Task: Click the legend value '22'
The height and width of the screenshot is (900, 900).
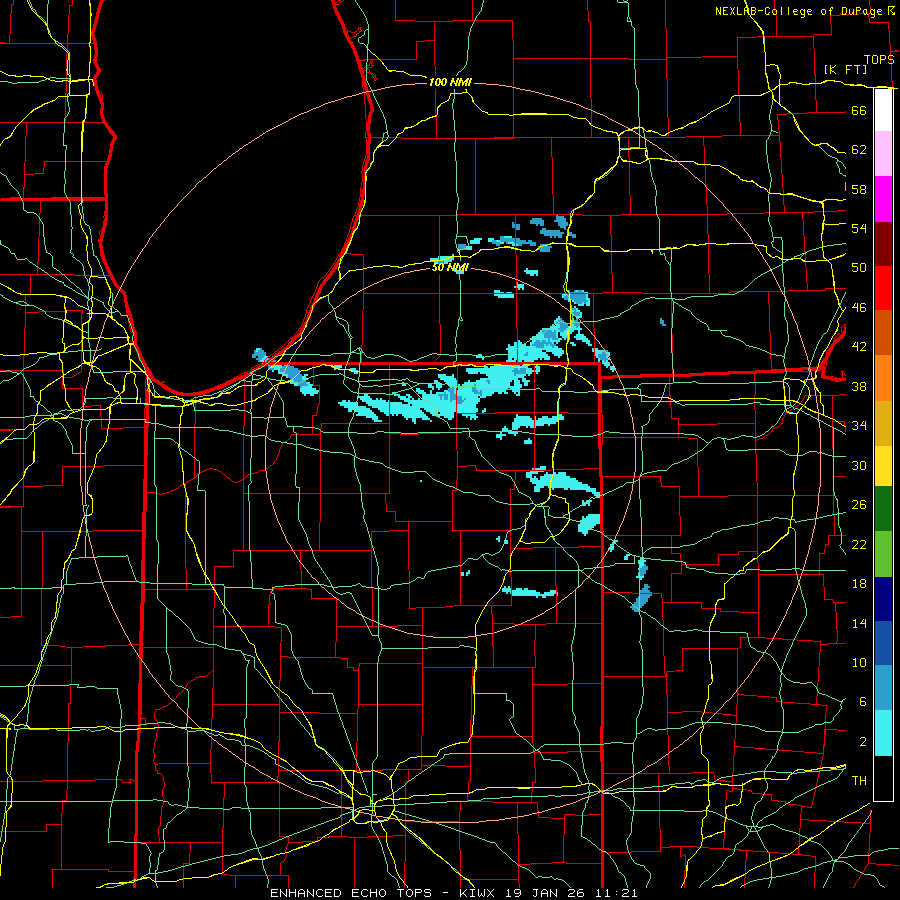Action: pos(859,544)
